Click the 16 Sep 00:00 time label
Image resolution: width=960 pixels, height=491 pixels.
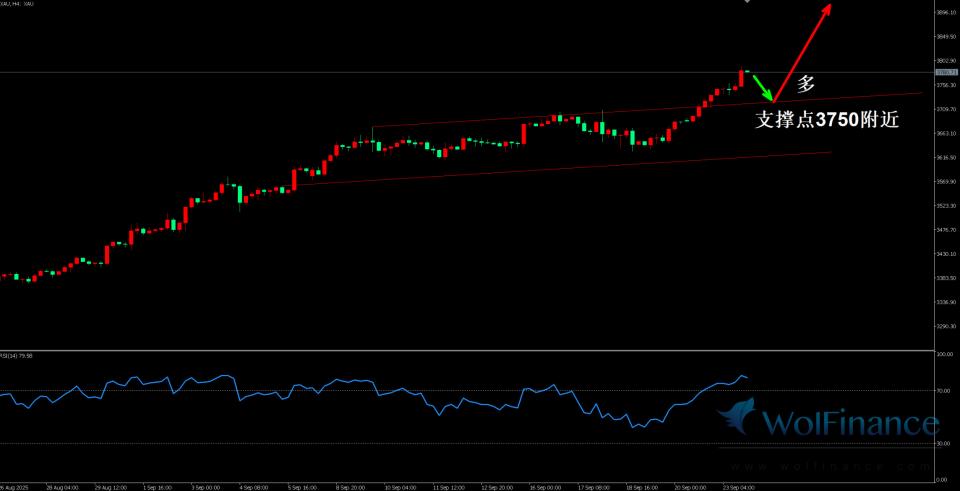[544, 488]
